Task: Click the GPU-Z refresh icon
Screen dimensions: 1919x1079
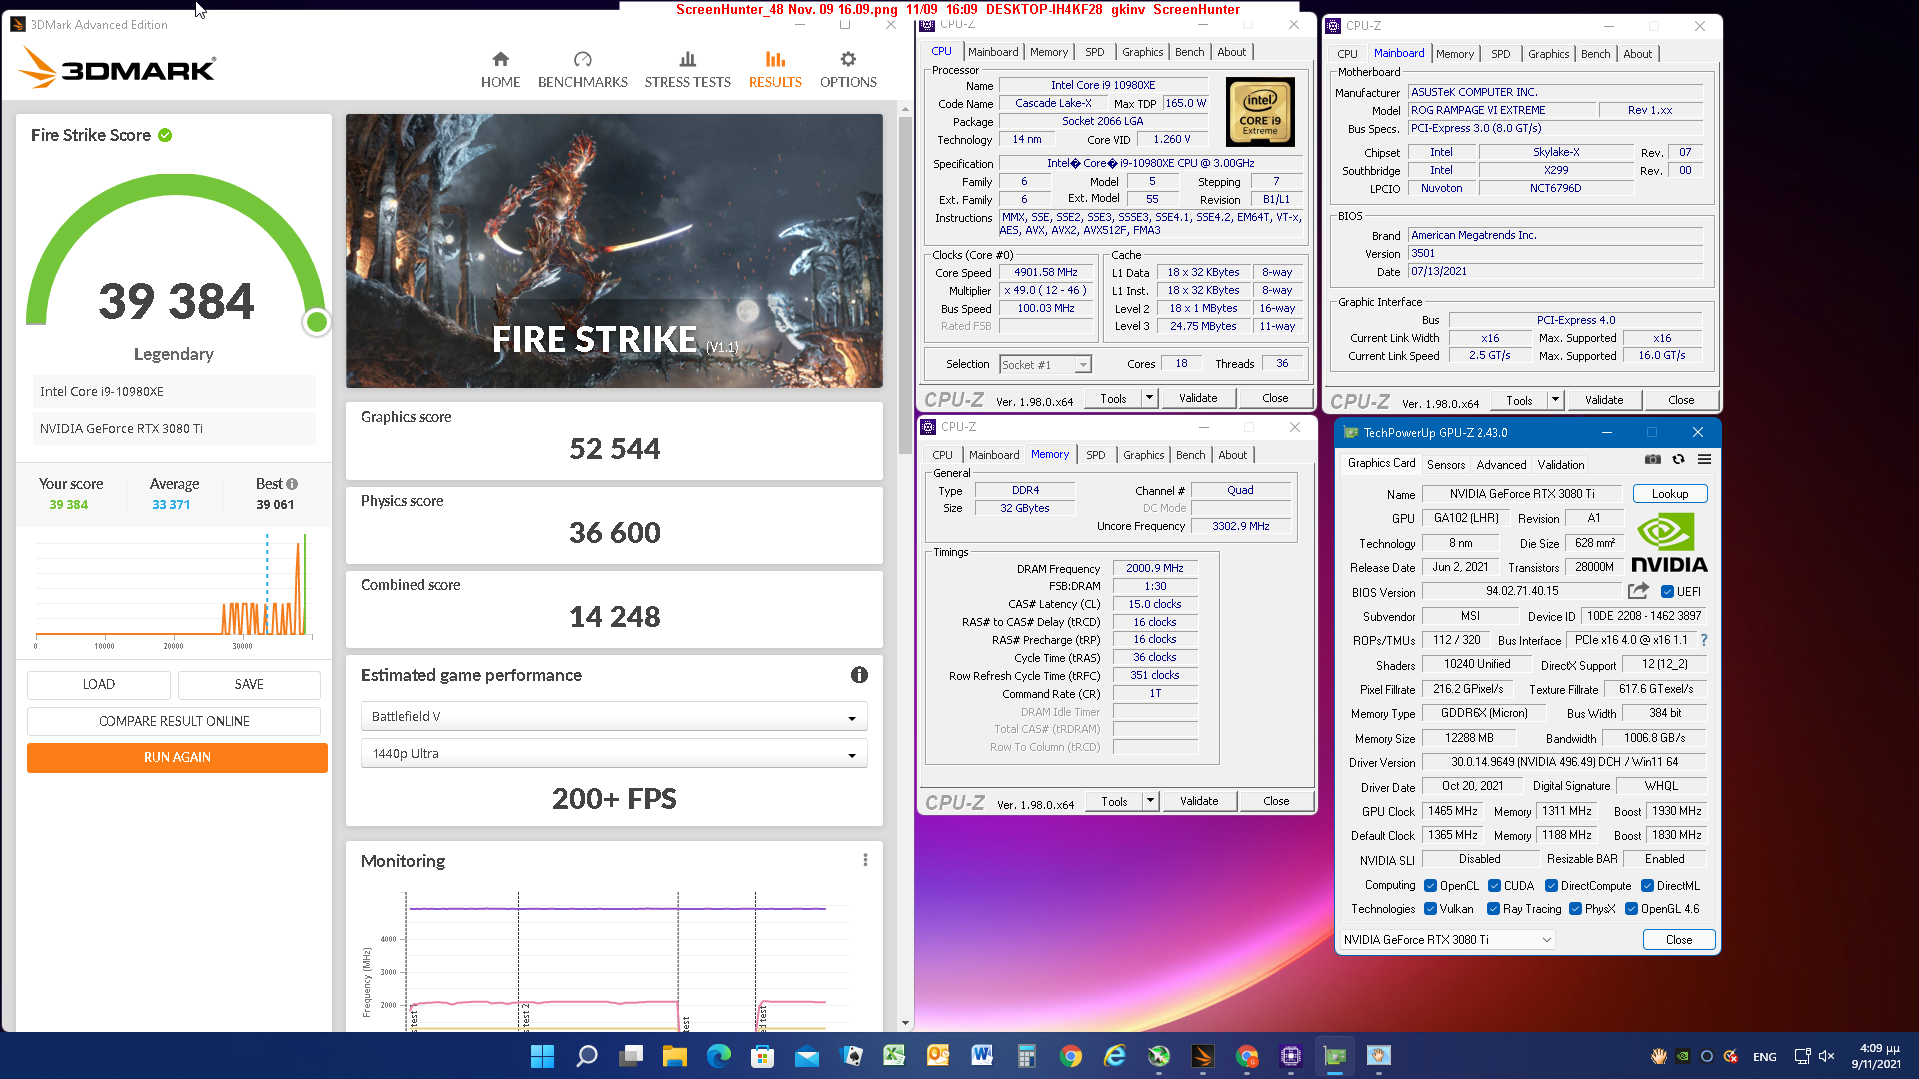Action: tap(1679, 459)
